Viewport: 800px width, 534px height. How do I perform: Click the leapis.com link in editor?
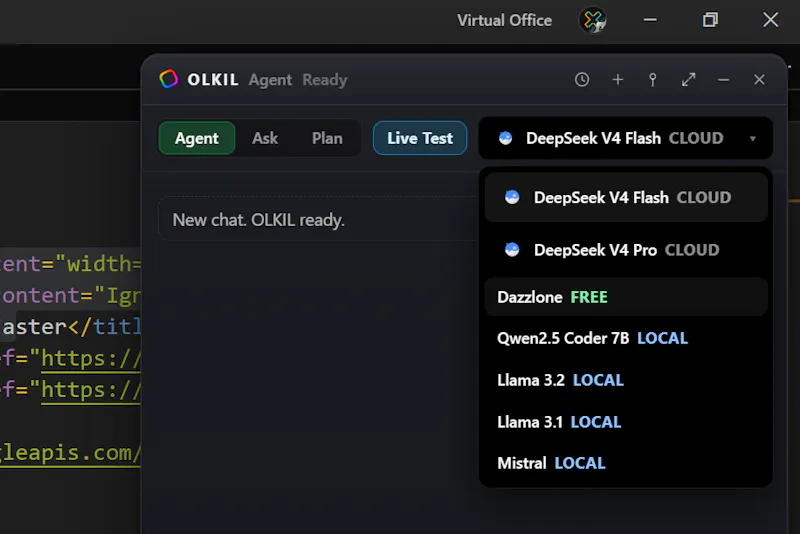pyautogui.click(x=70, y=453)
